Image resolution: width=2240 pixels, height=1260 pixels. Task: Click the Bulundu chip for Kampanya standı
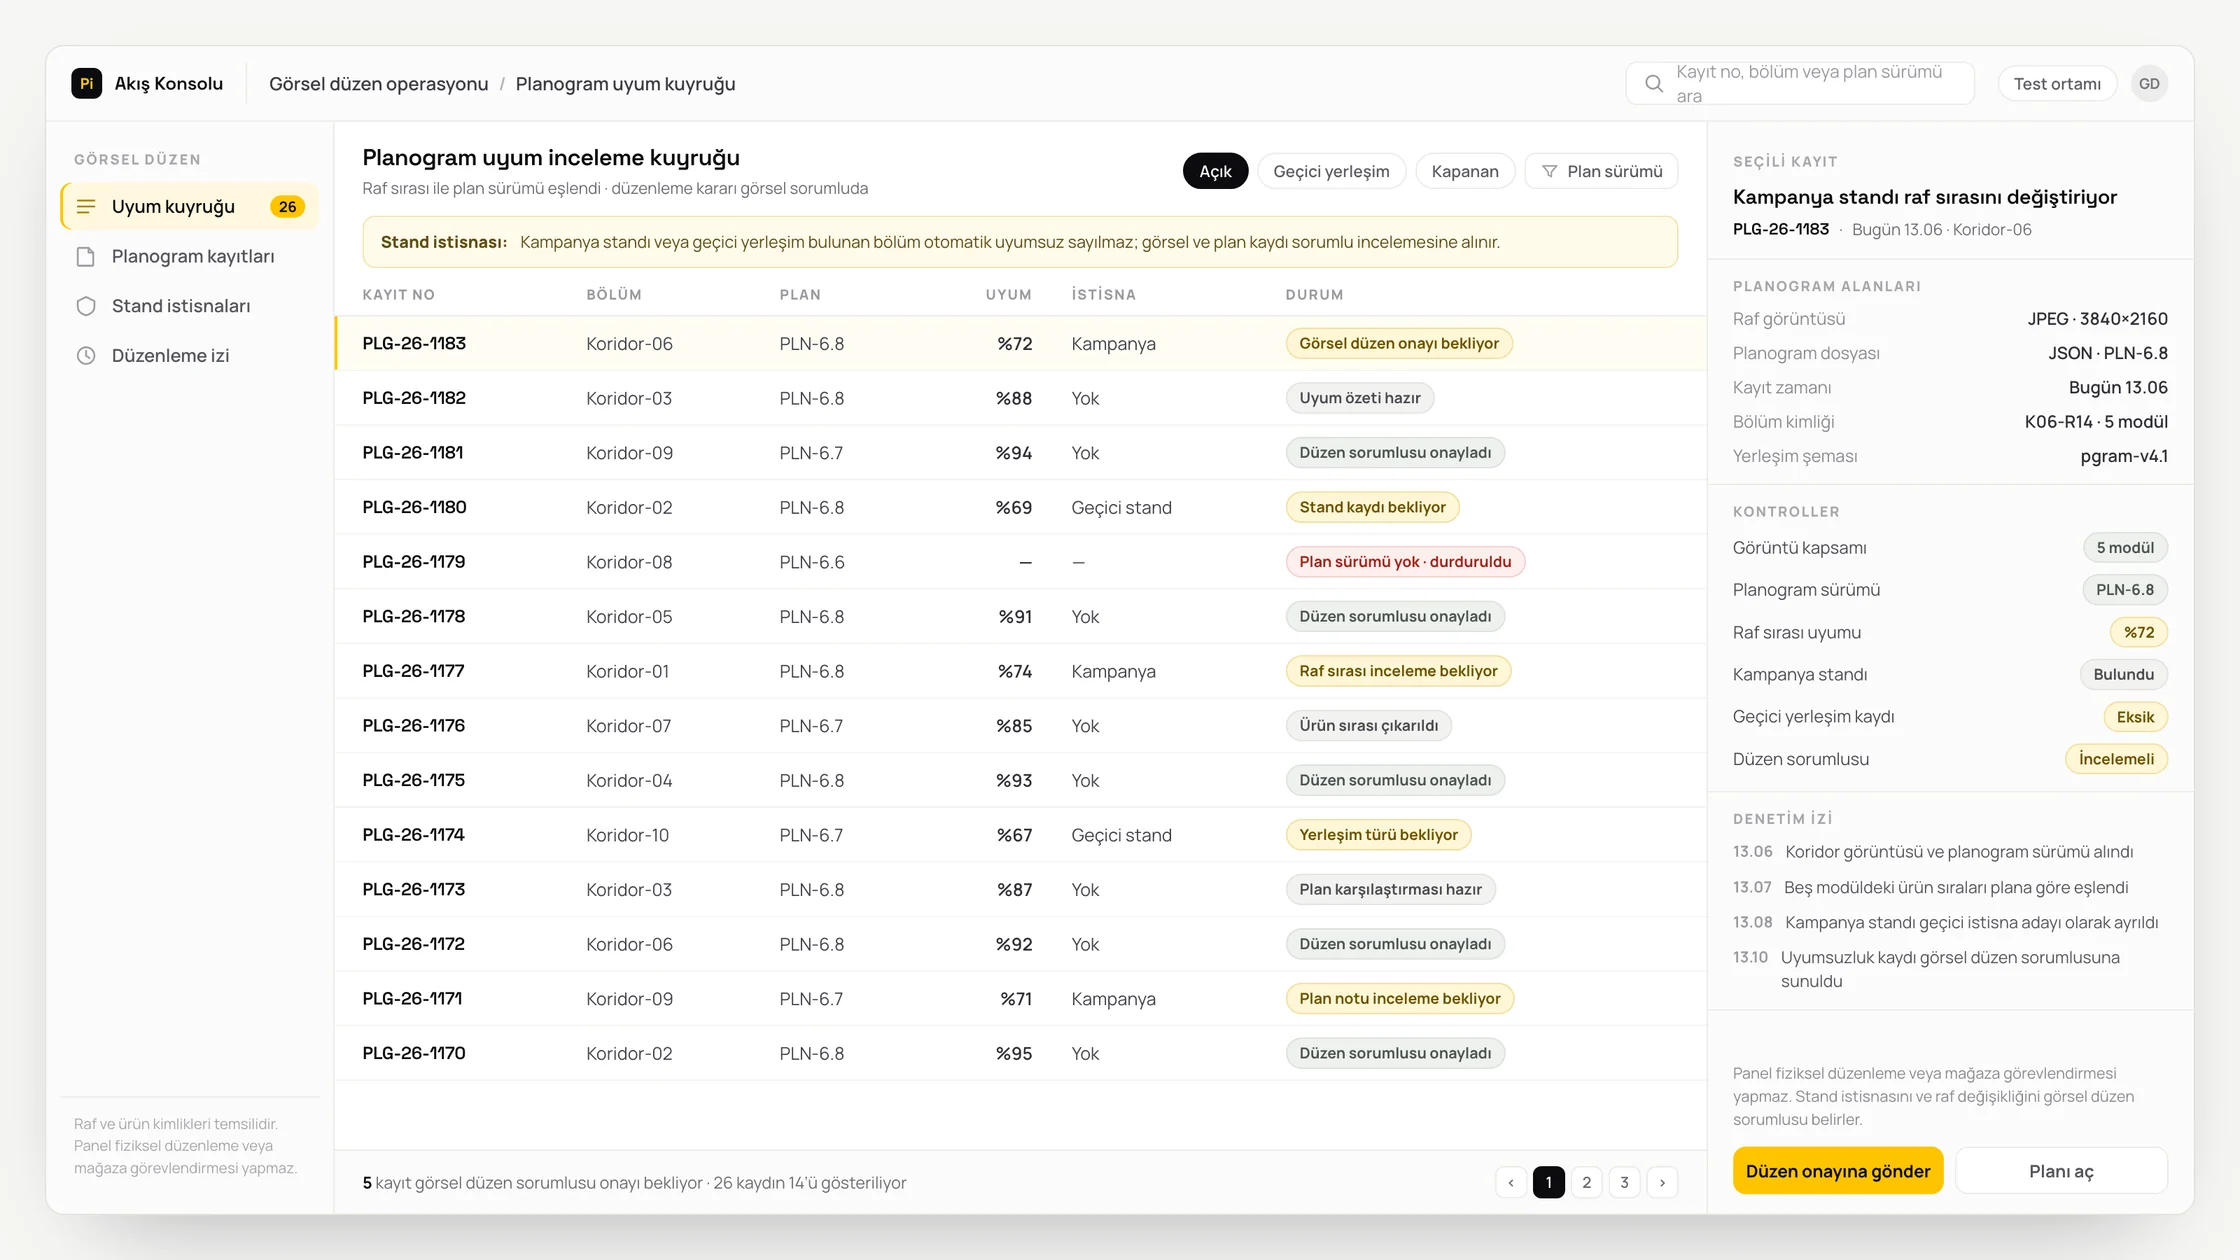[2124, 675]
